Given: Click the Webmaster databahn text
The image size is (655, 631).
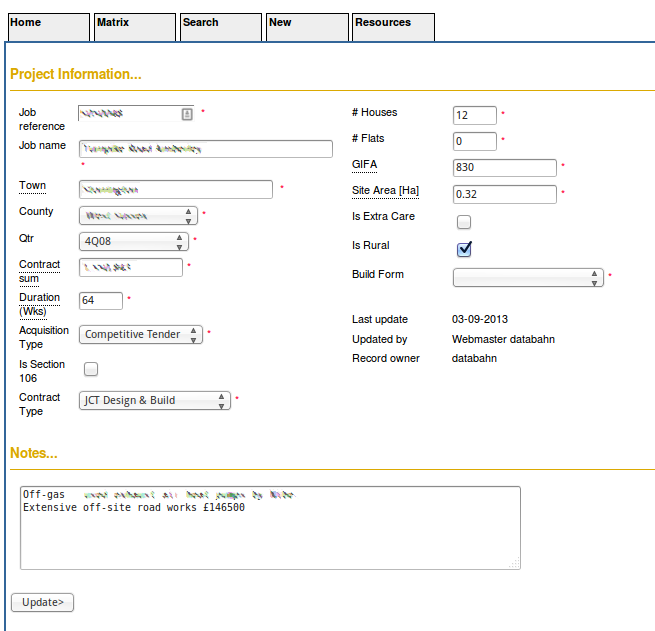Looking at the screenshot, I should tap(503, 339).
